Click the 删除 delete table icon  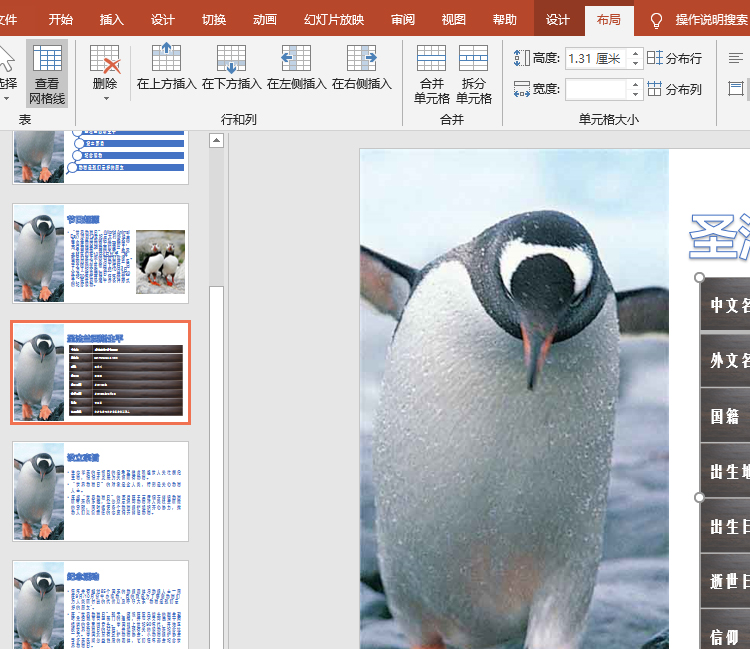pyautogui.click(x=104, y=59)
